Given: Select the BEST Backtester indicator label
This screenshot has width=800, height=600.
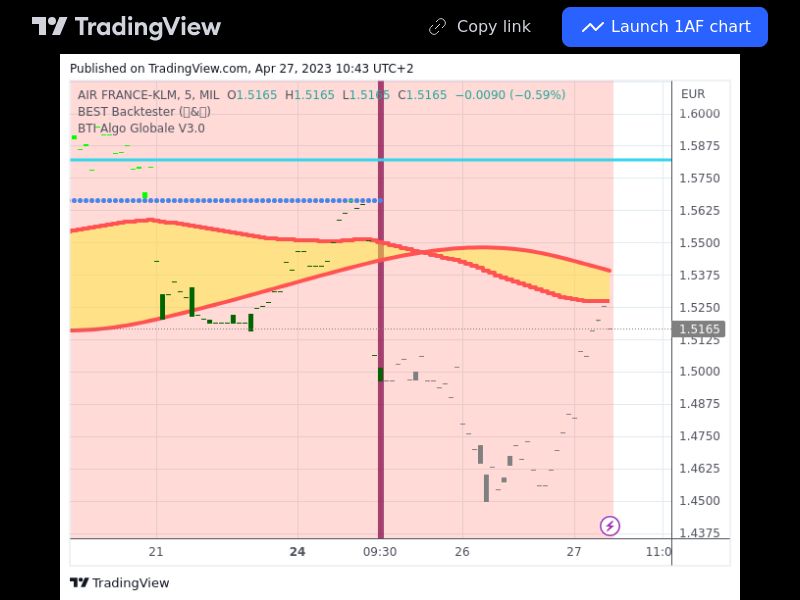Looking at the screenshot, I should tap(144, 112).
